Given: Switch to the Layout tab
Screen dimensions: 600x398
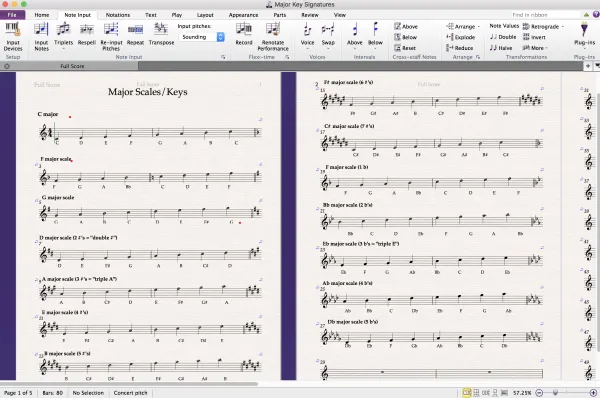Looking at the screenshot, I should tap(205, 15).
